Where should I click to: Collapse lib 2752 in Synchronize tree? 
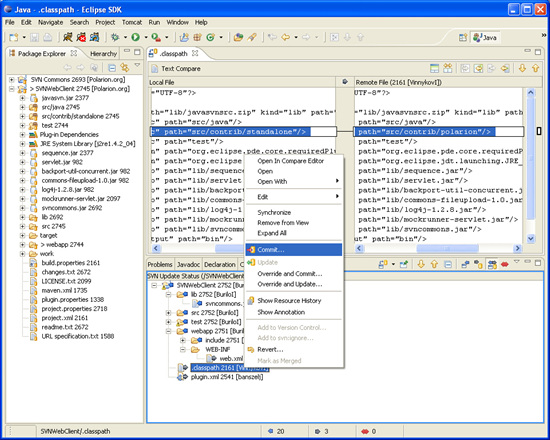pos(168,294)
